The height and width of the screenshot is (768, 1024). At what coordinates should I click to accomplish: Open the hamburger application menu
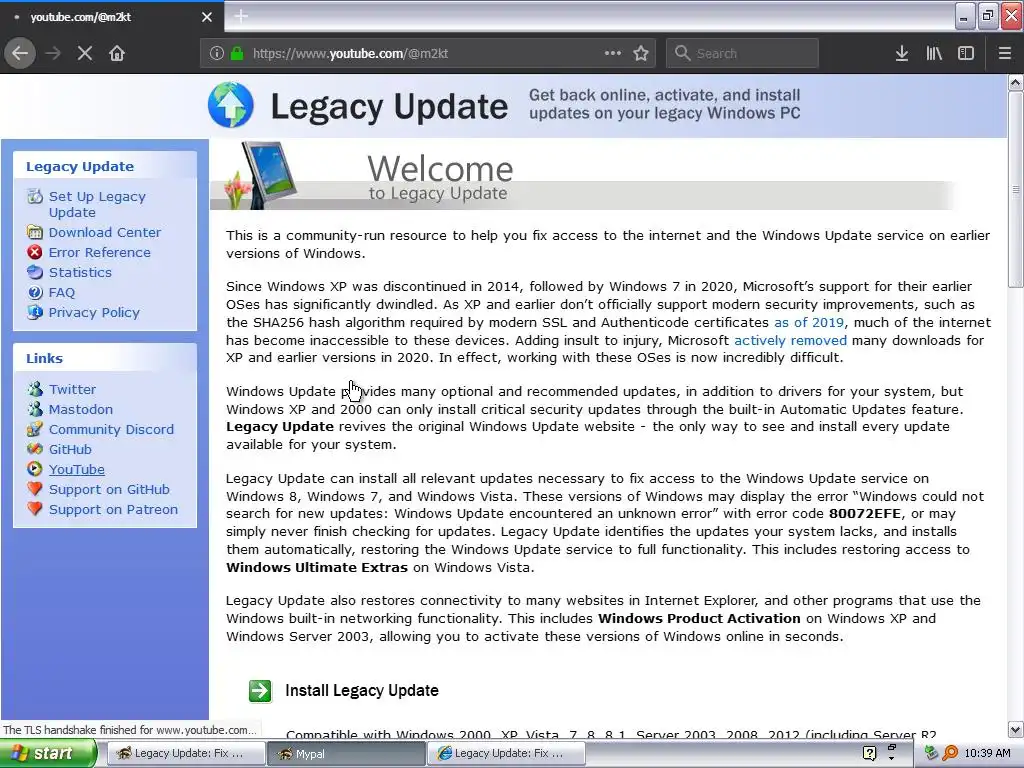1005,54
